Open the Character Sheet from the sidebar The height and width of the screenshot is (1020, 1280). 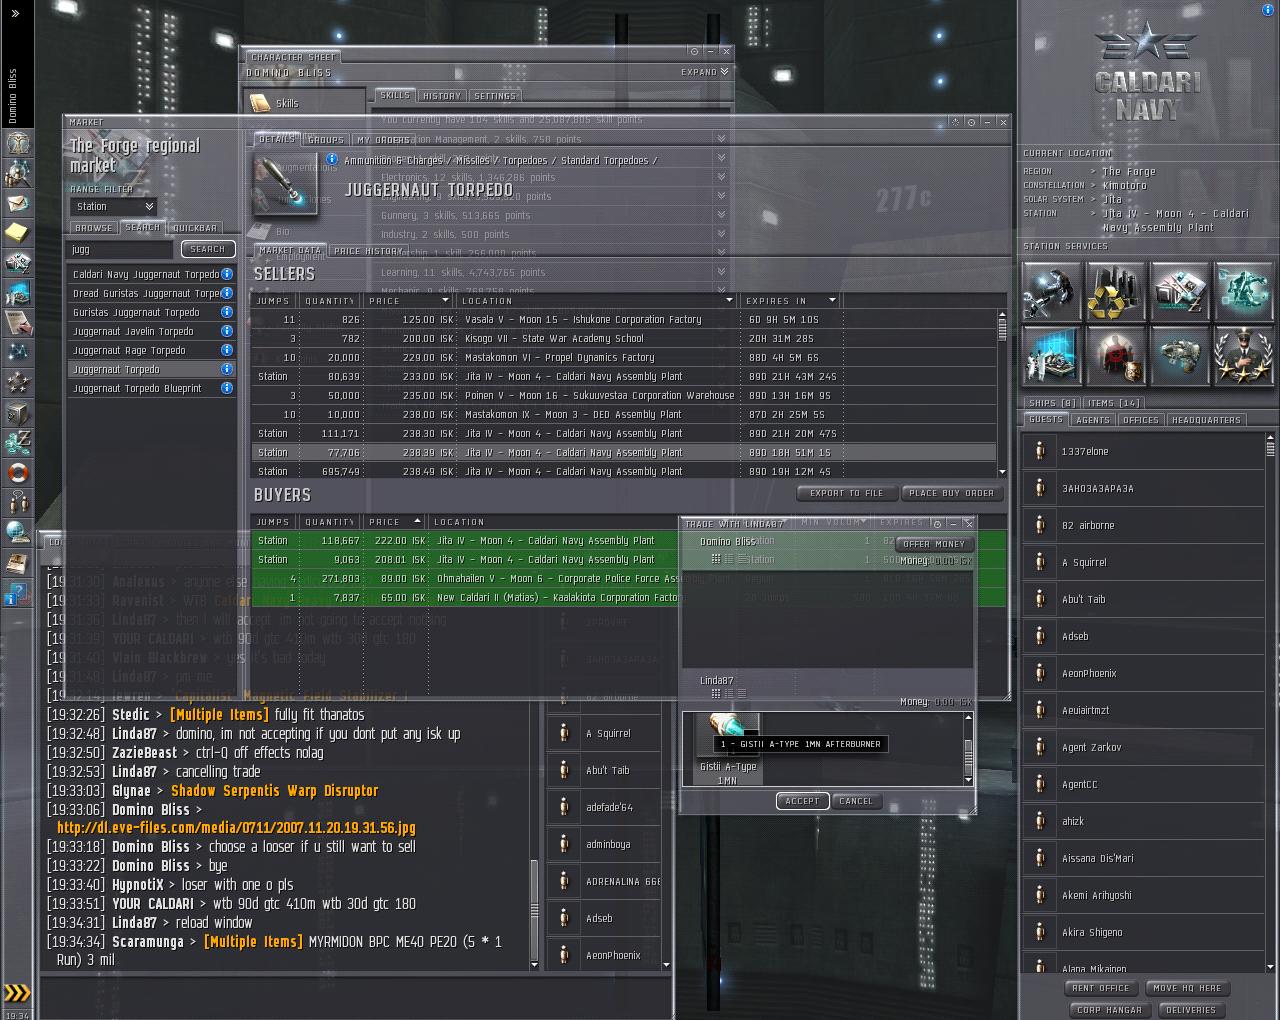(17, 143)
